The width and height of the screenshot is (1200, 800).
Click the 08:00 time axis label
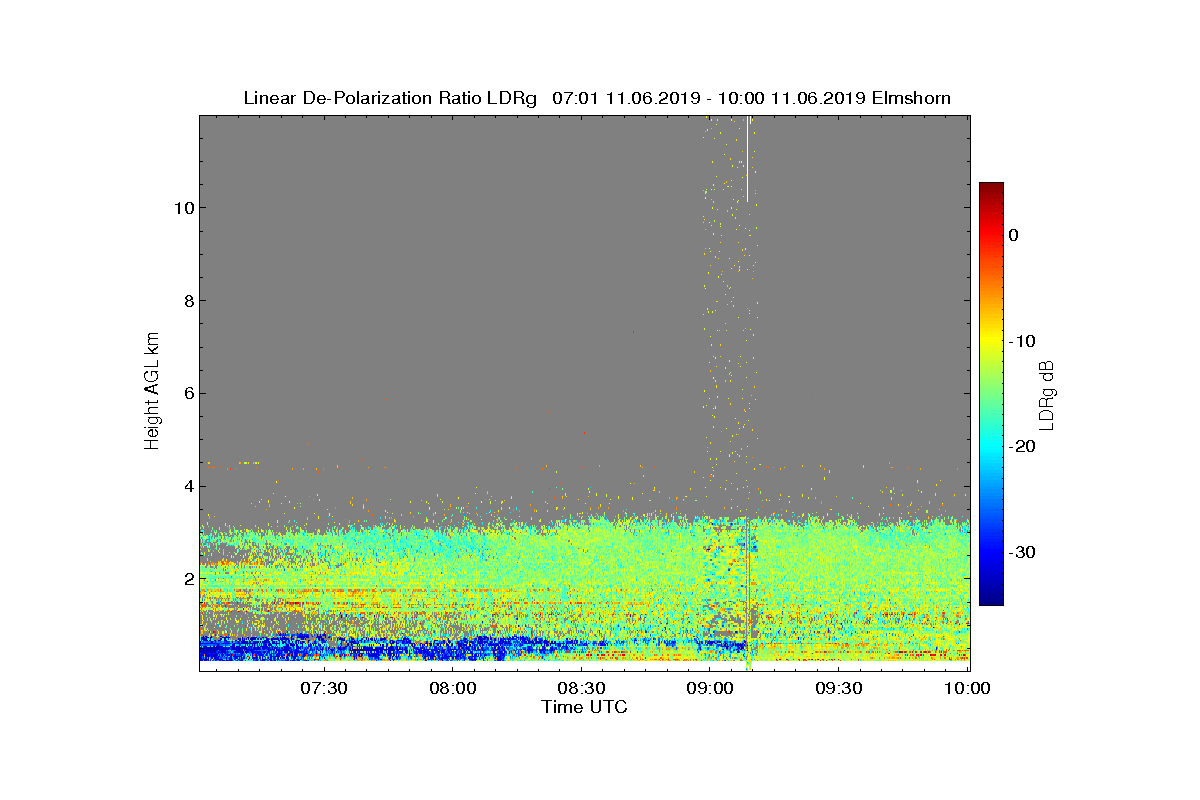tap(452, 688)
